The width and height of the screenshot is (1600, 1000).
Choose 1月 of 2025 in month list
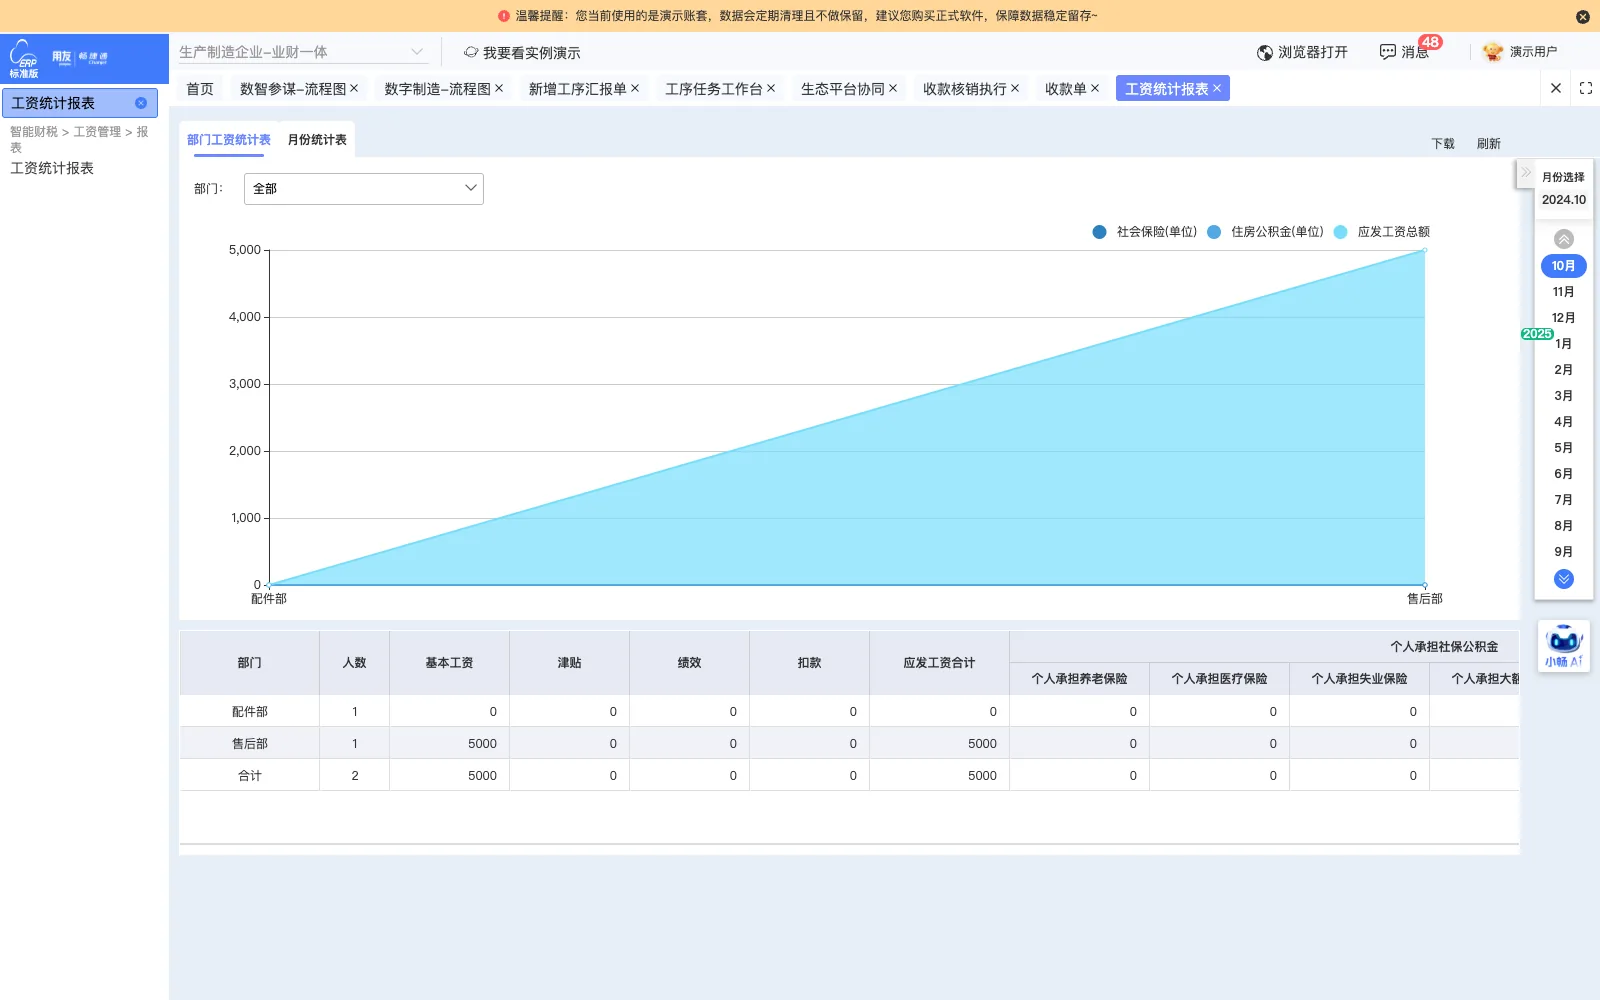click(x=1564, y=344)
